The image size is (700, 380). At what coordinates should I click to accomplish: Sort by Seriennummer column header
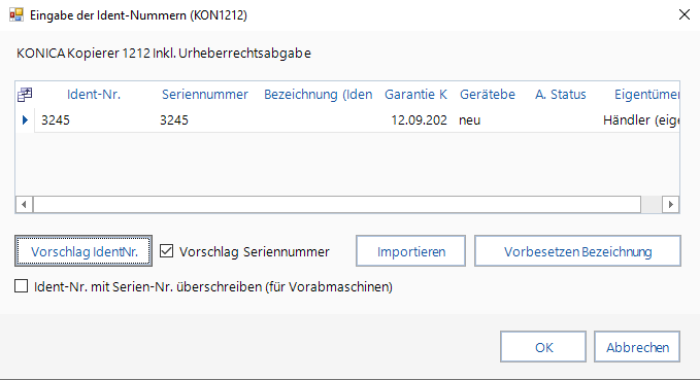(205, 94)
